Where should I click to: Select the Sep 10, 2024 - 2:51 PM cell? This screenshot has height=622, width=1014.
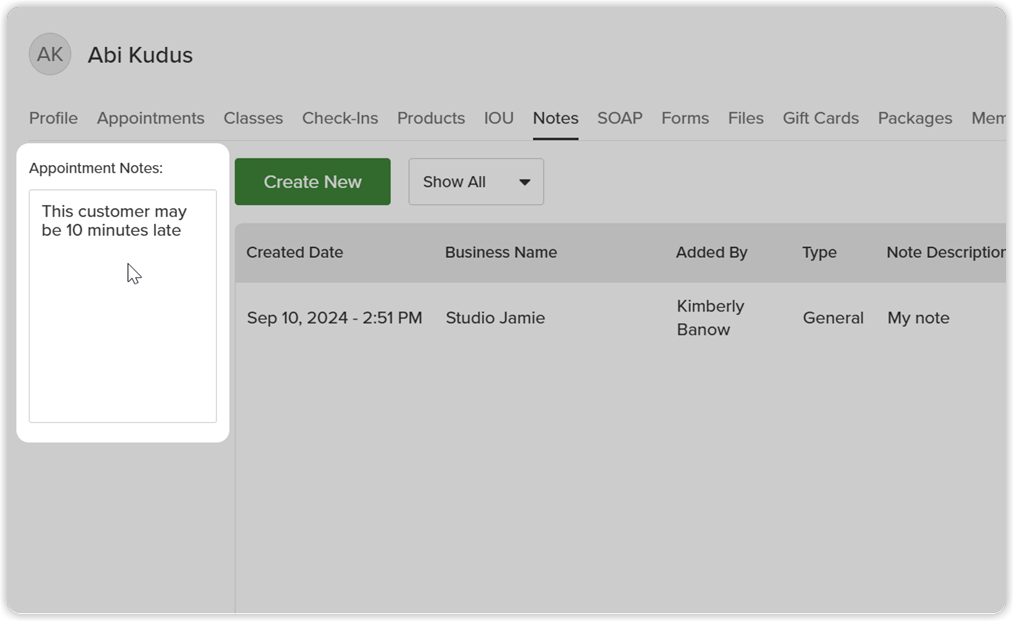click(x=334, y=317)
